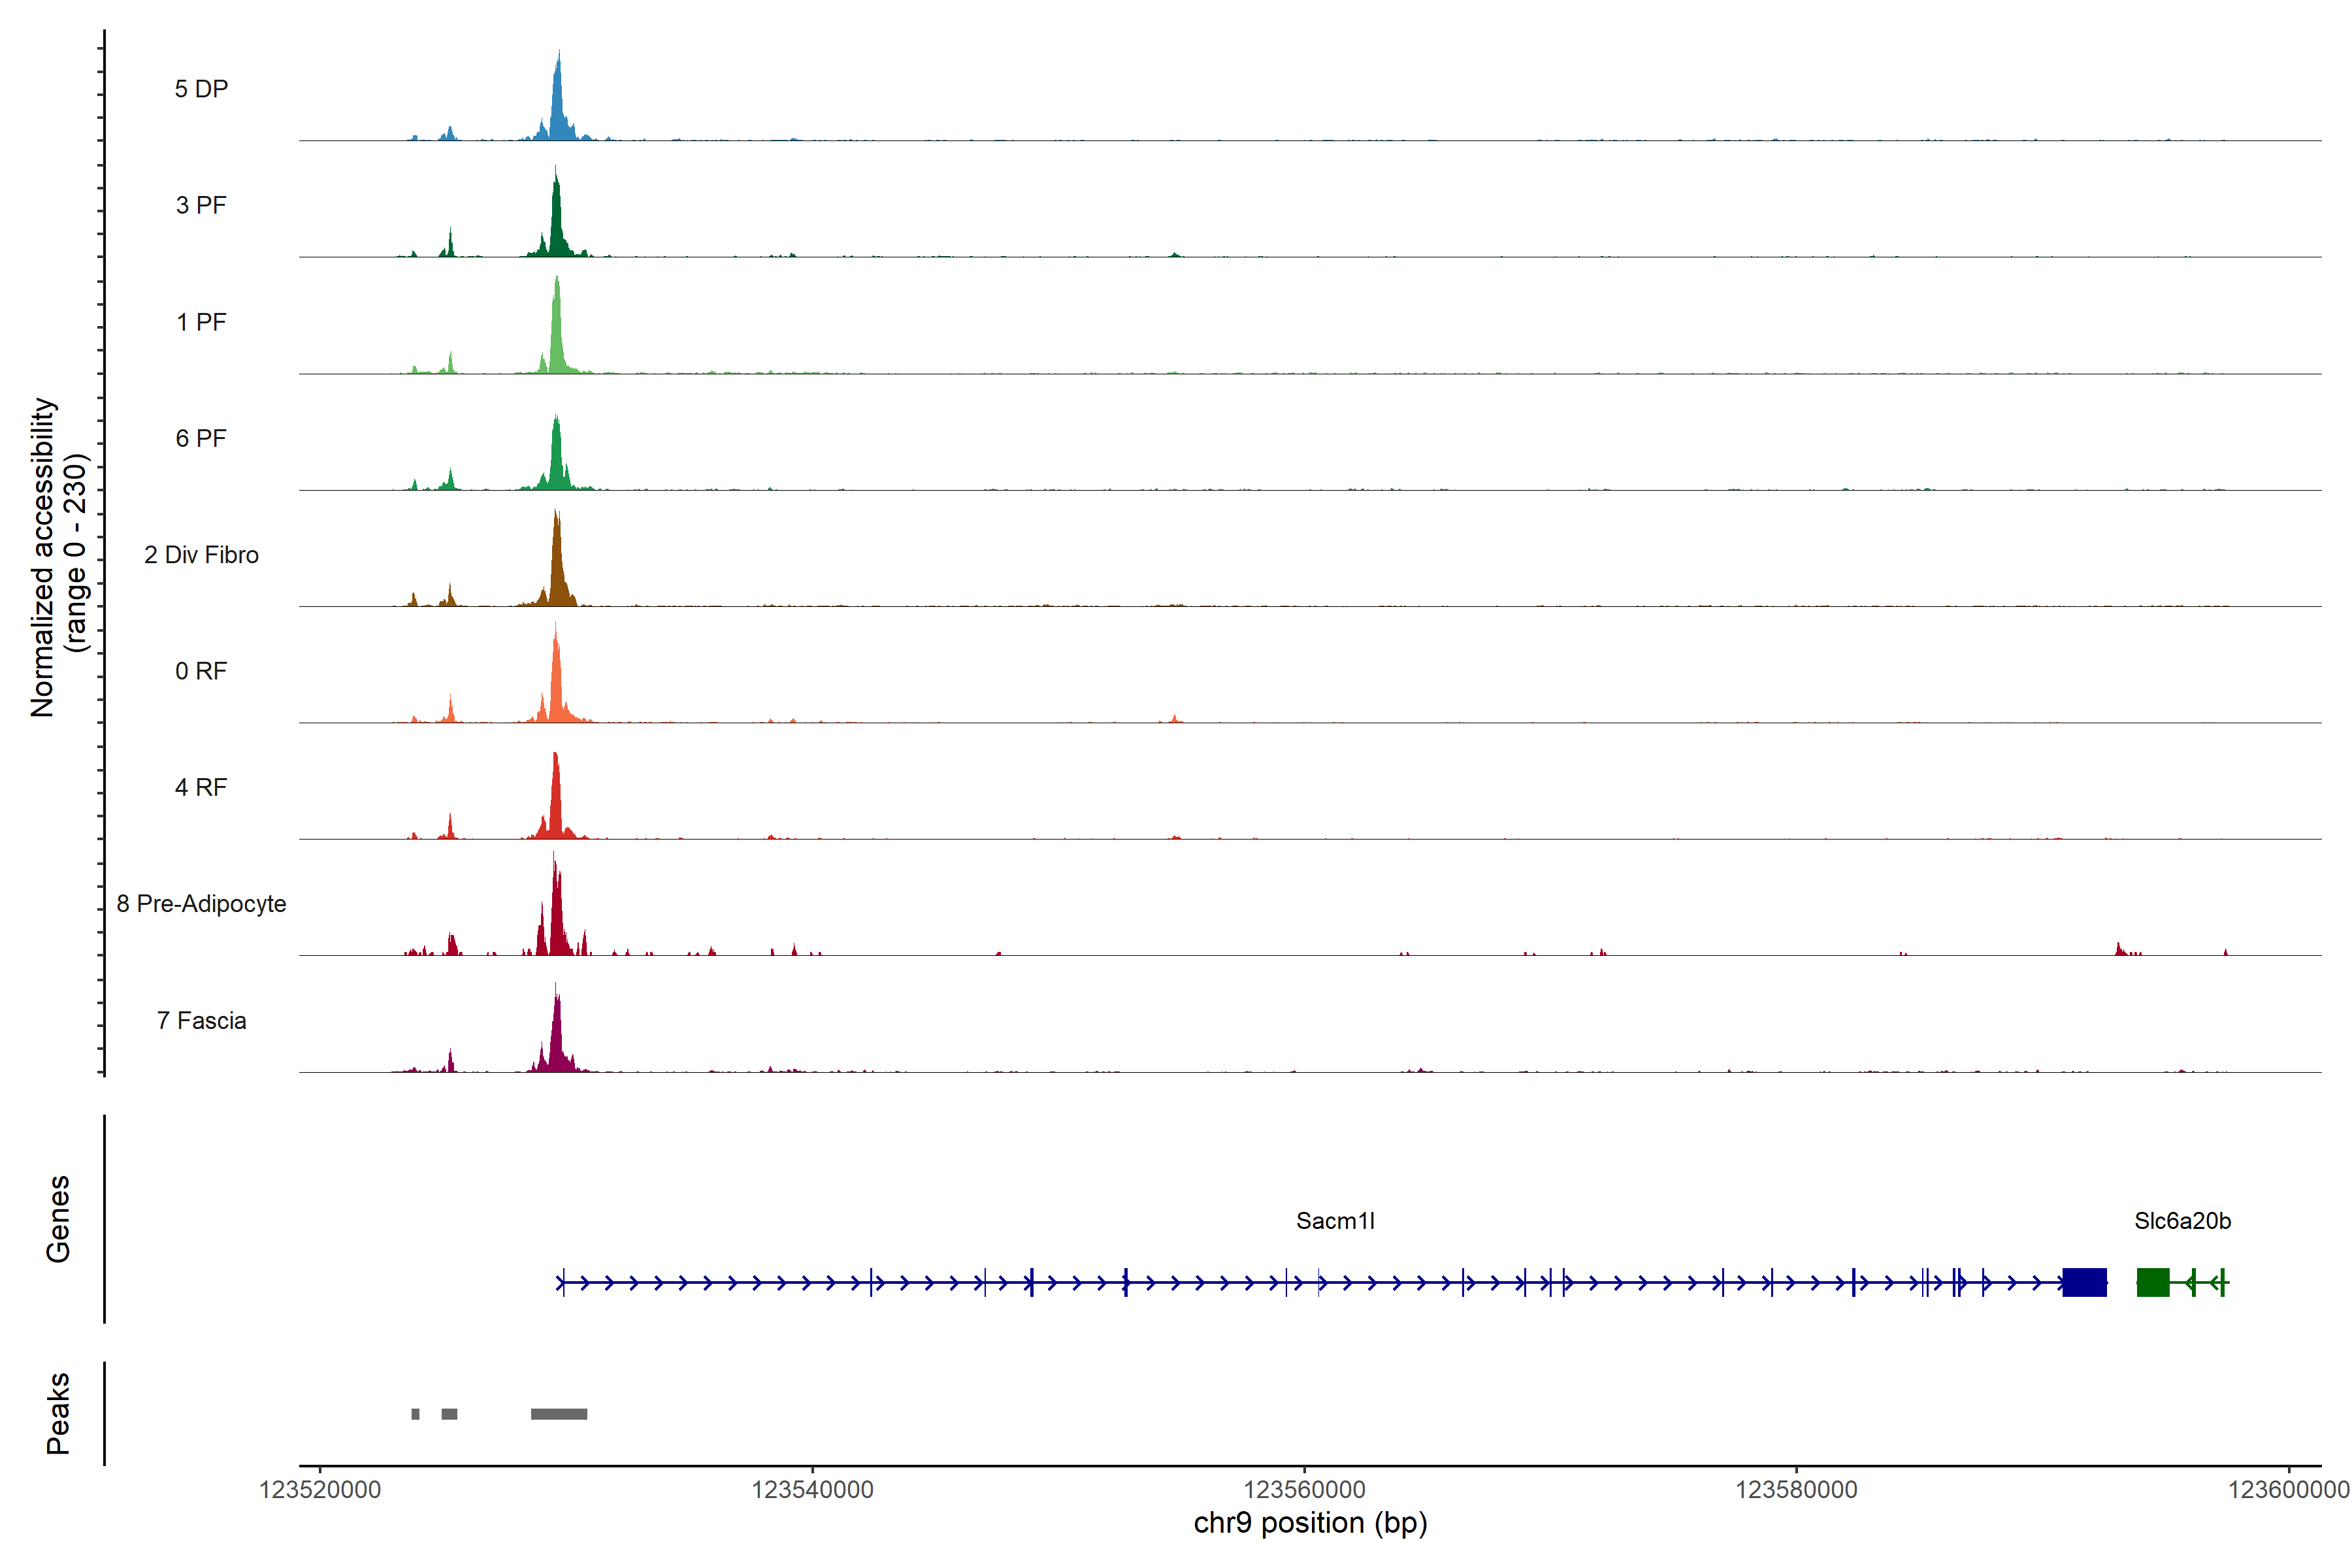Click the chr9 position axis title
The image size is (2352, 1568).
pos(1310,1523)
